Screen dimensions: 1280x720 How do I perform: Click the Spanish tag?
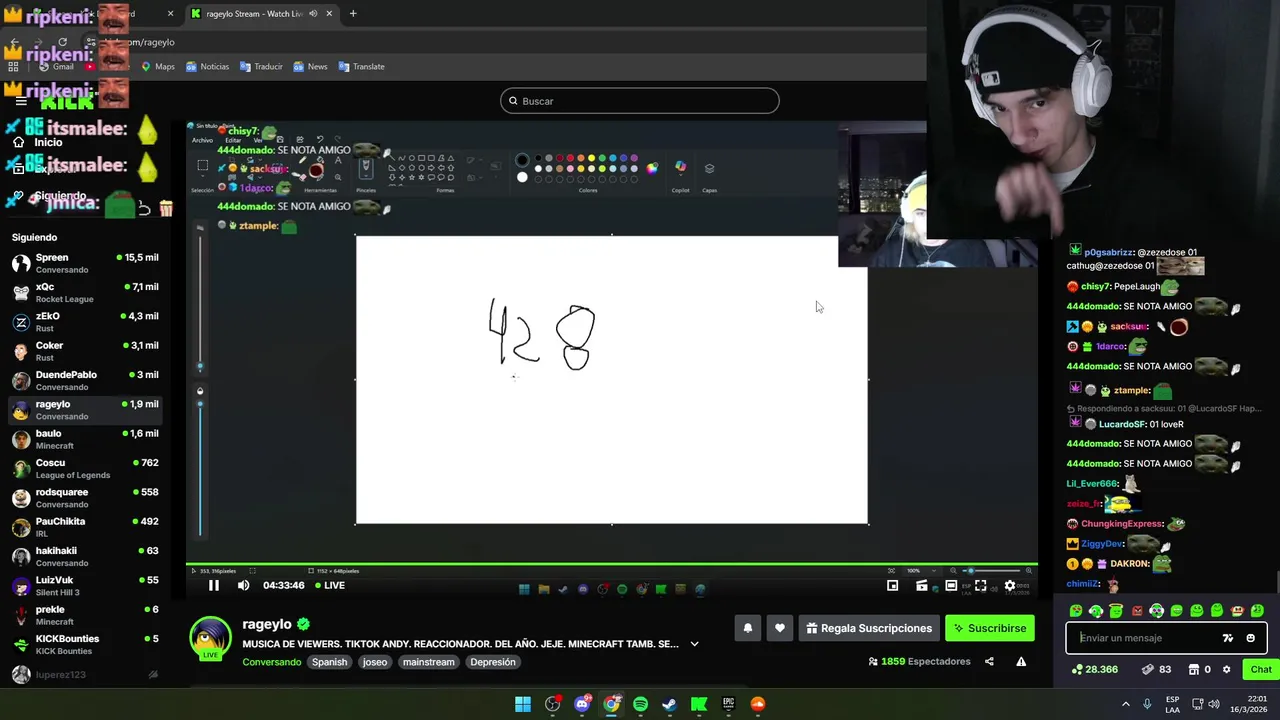329,662
